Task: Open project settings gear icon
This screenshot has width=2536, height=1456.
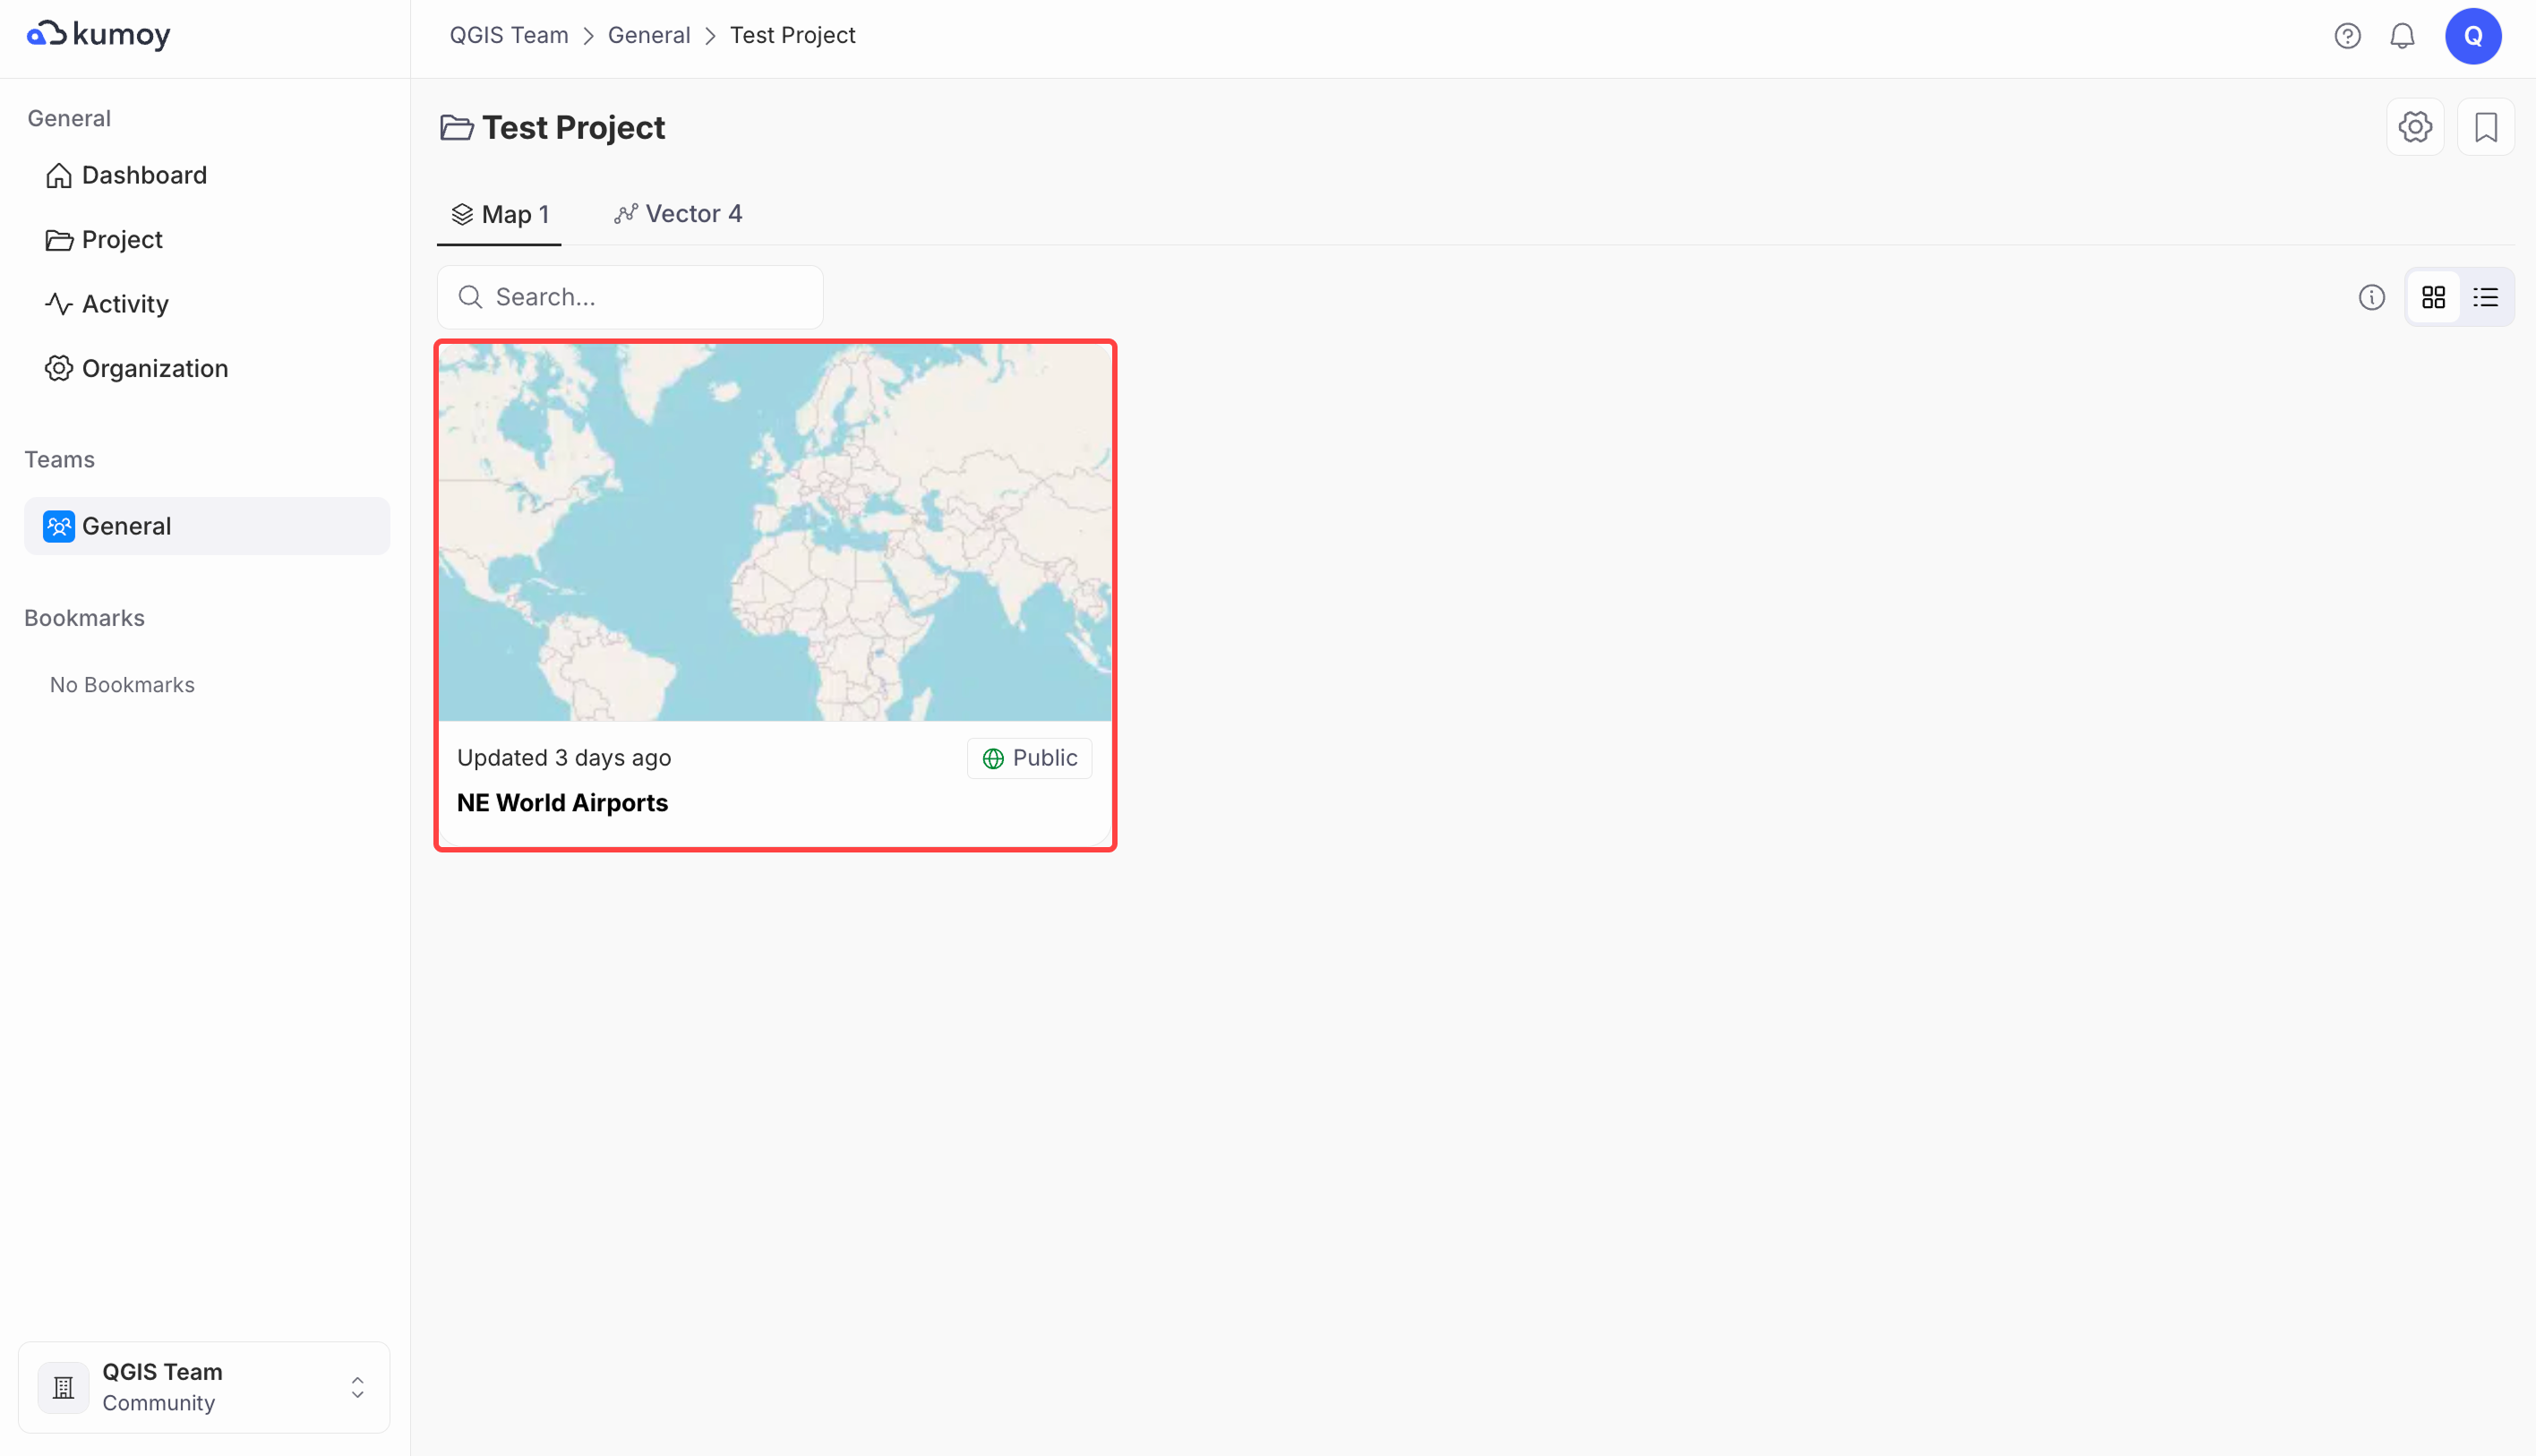Action: tap(2415, 127)
